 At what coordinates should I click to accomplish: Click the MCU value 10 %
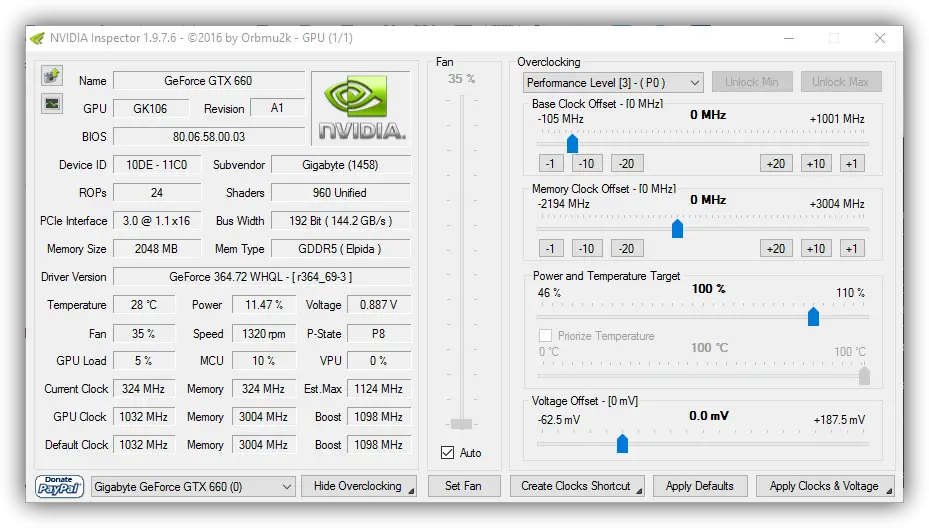[264, 360]
